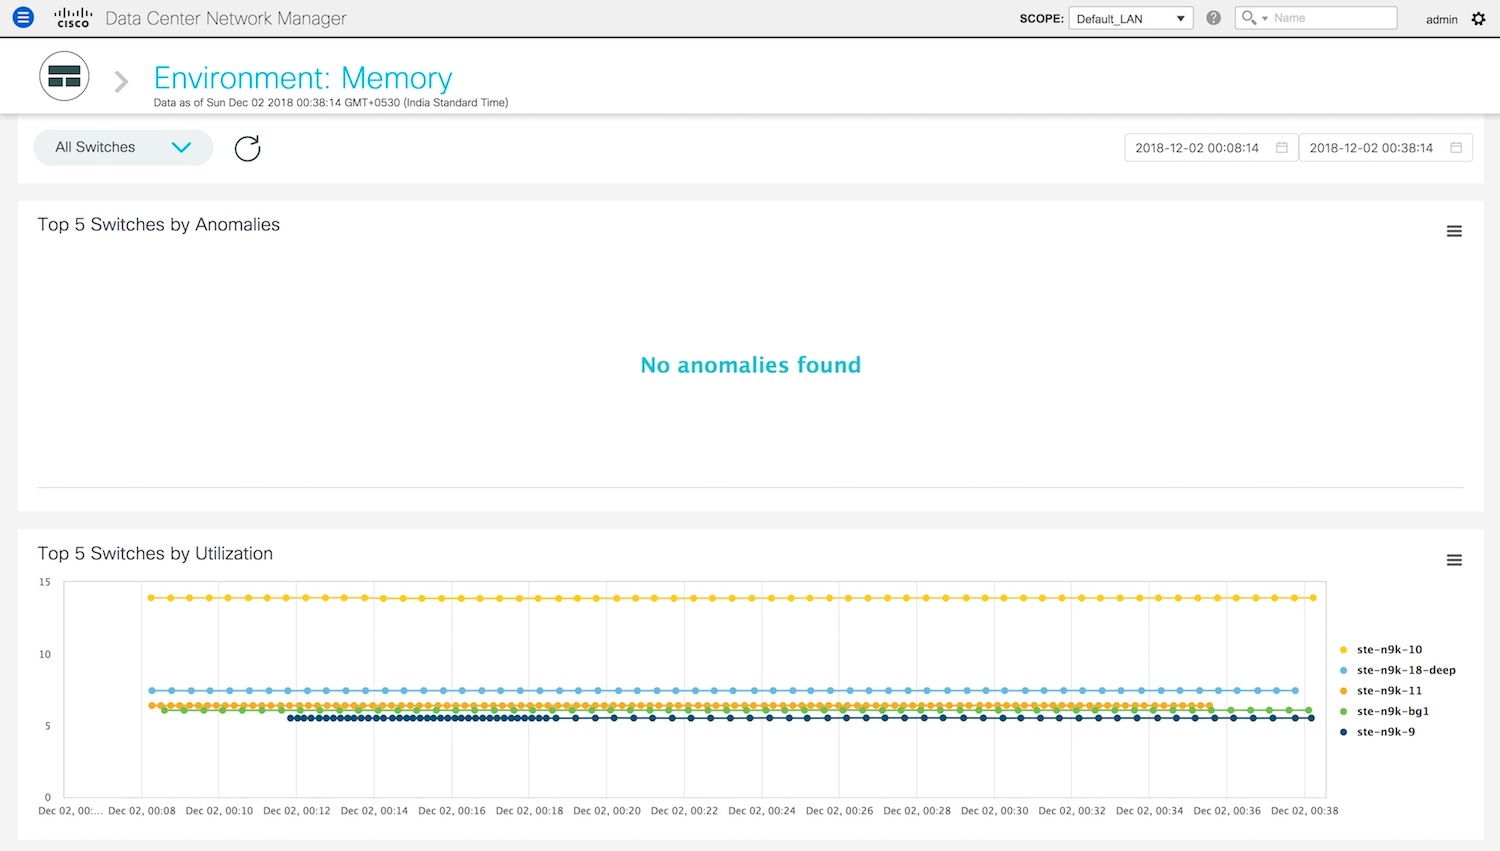Toggle ste-n9k-18-deep series in legend
The height and width of the screenshot is (851, 1500).
1405,671
